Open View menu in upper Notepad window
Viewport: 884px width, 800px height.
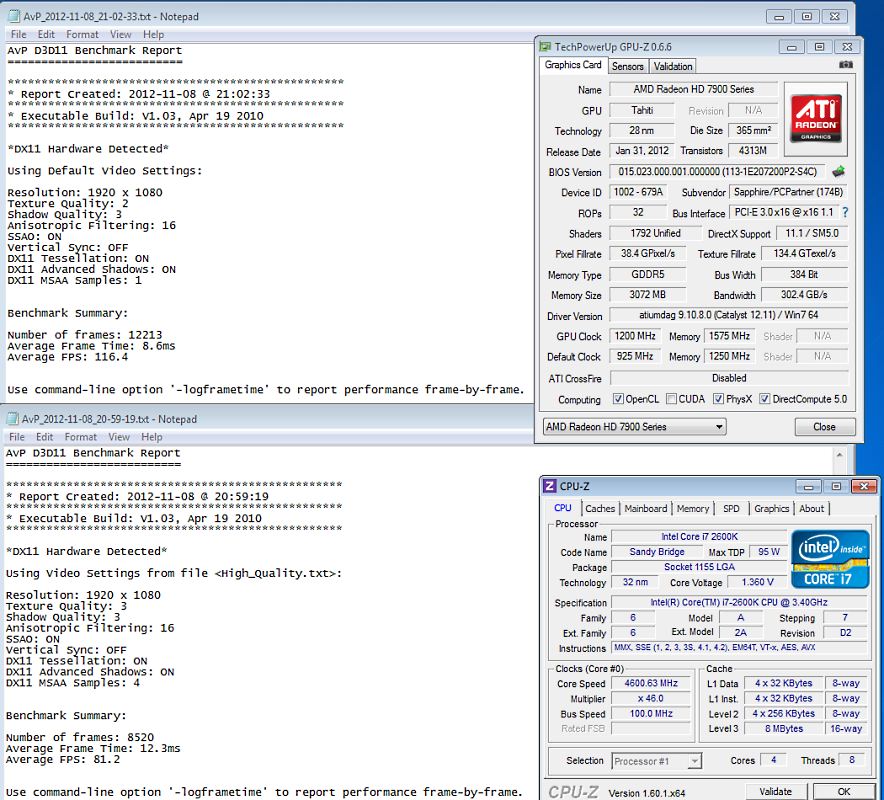121,34
